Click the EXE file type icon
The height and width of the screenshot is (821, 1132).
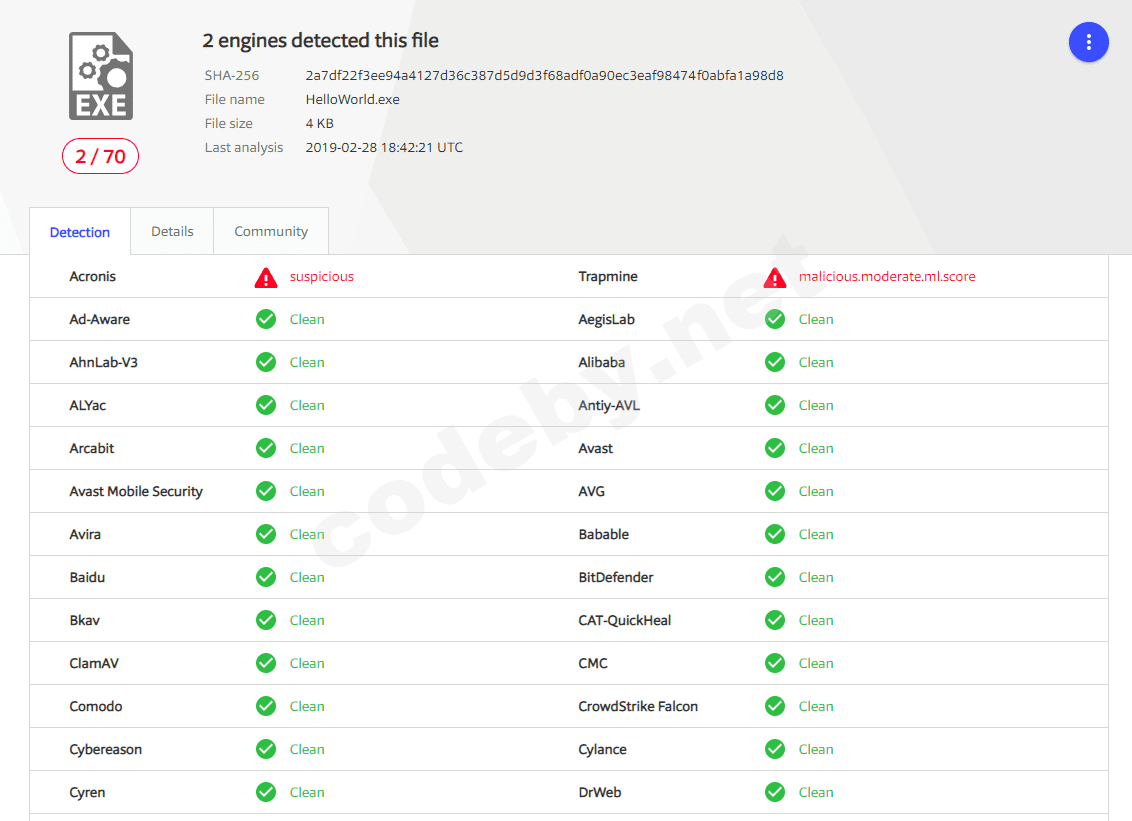click(100, 76)
